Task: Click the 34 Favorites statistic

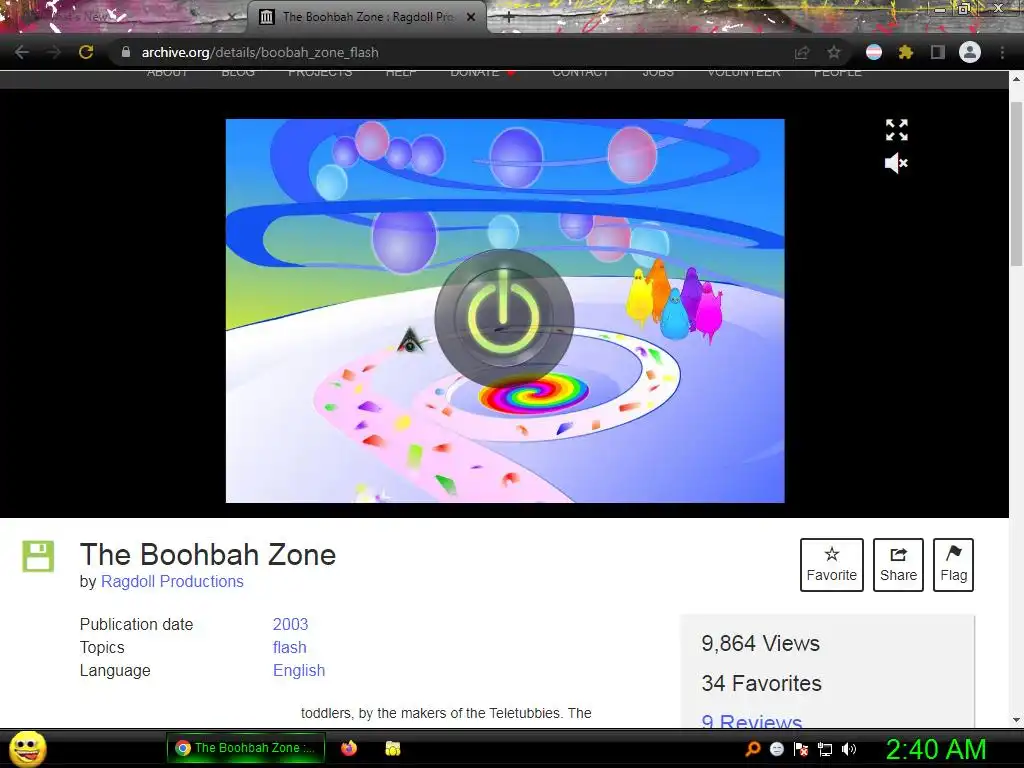Action: coord(761,683)
